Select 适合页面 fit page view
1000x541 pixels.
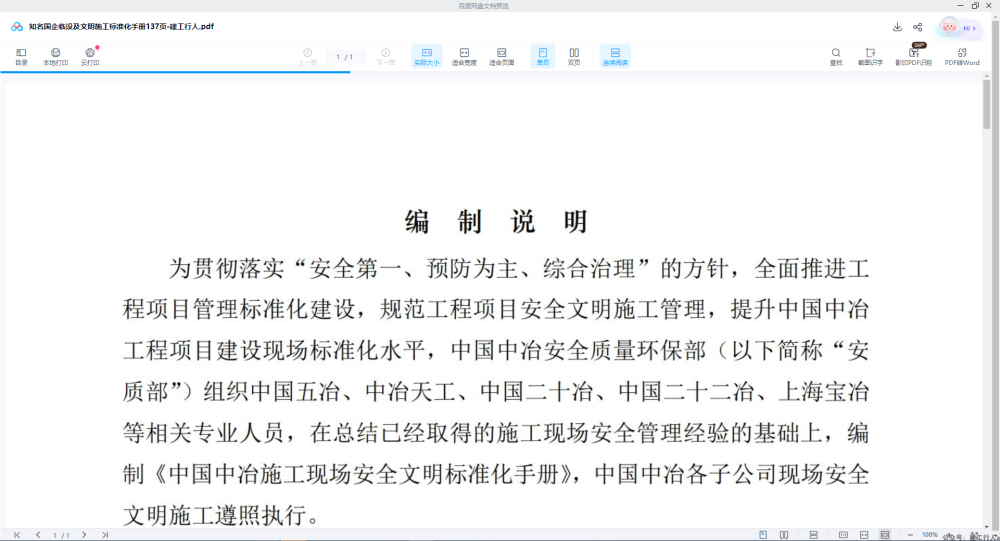[x=502, y=56]
